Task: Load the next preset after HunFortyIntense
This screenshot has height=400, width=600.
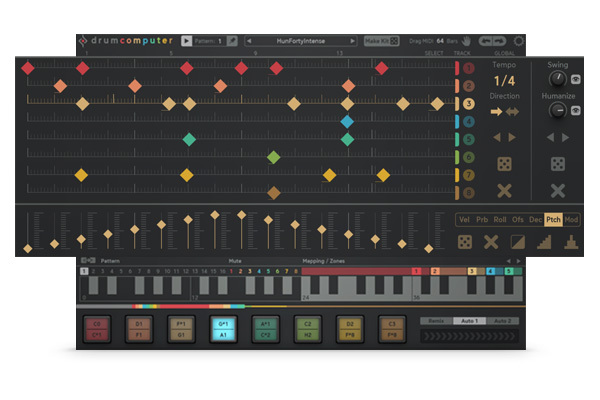Action: pyautogui.click(x=352, y=41)
